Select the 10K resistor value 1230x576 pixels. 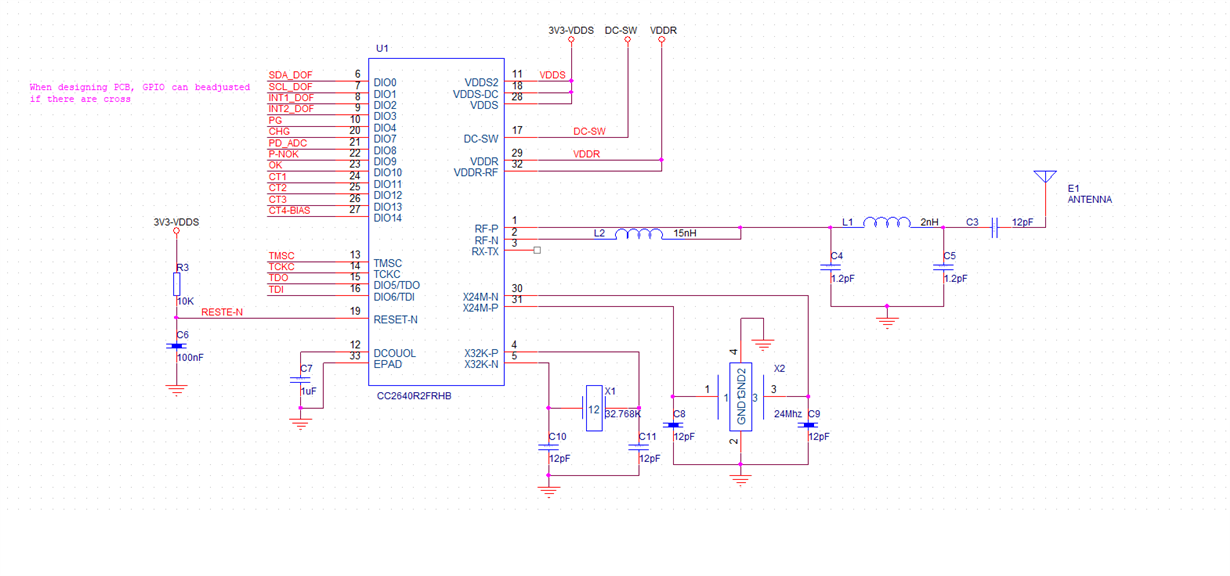click(x=185, y=301)
